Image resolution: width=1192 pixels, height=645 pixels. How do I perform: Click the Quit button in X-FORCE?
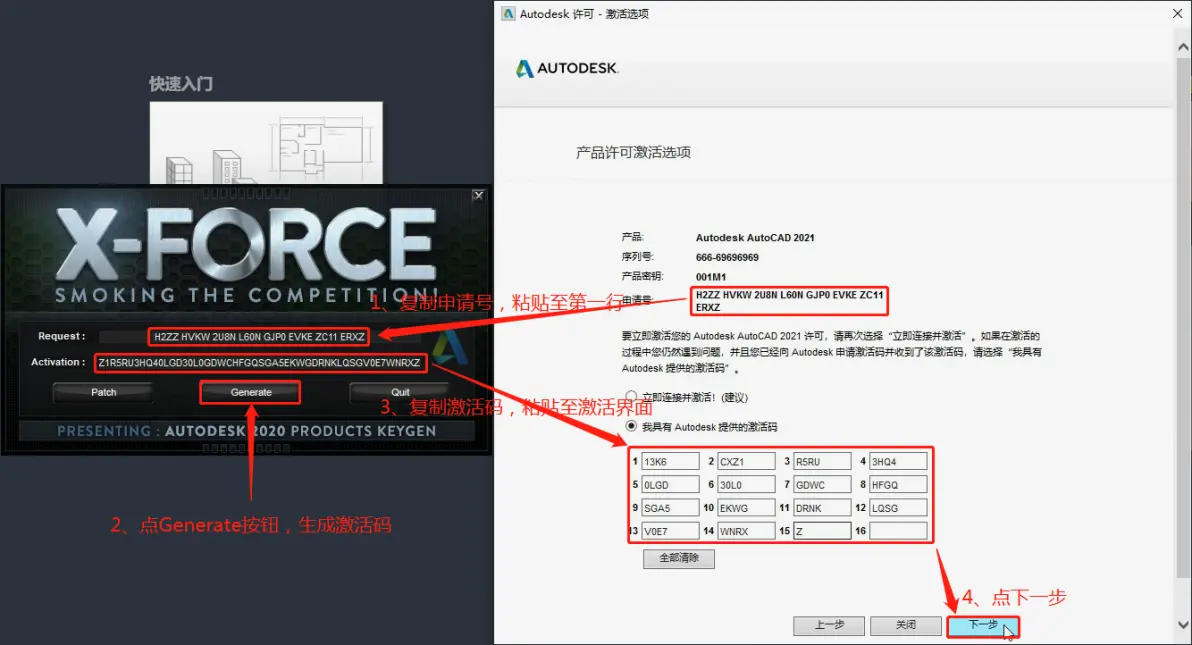(x=400, y=392)
